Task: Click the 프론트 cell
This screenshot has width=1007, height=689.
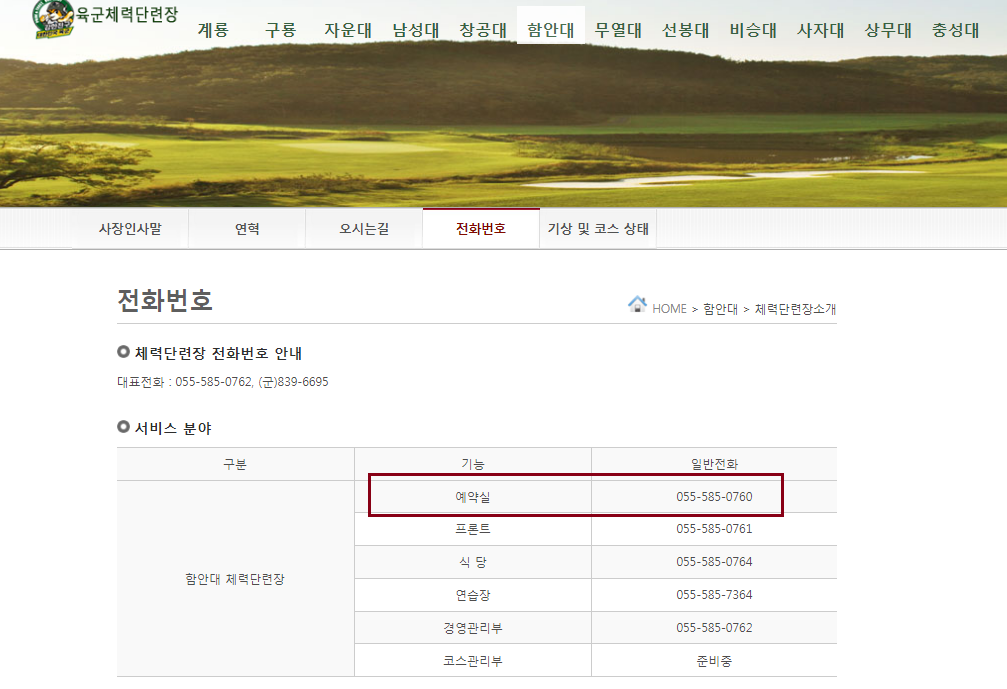Action: [x=473, y=529]
